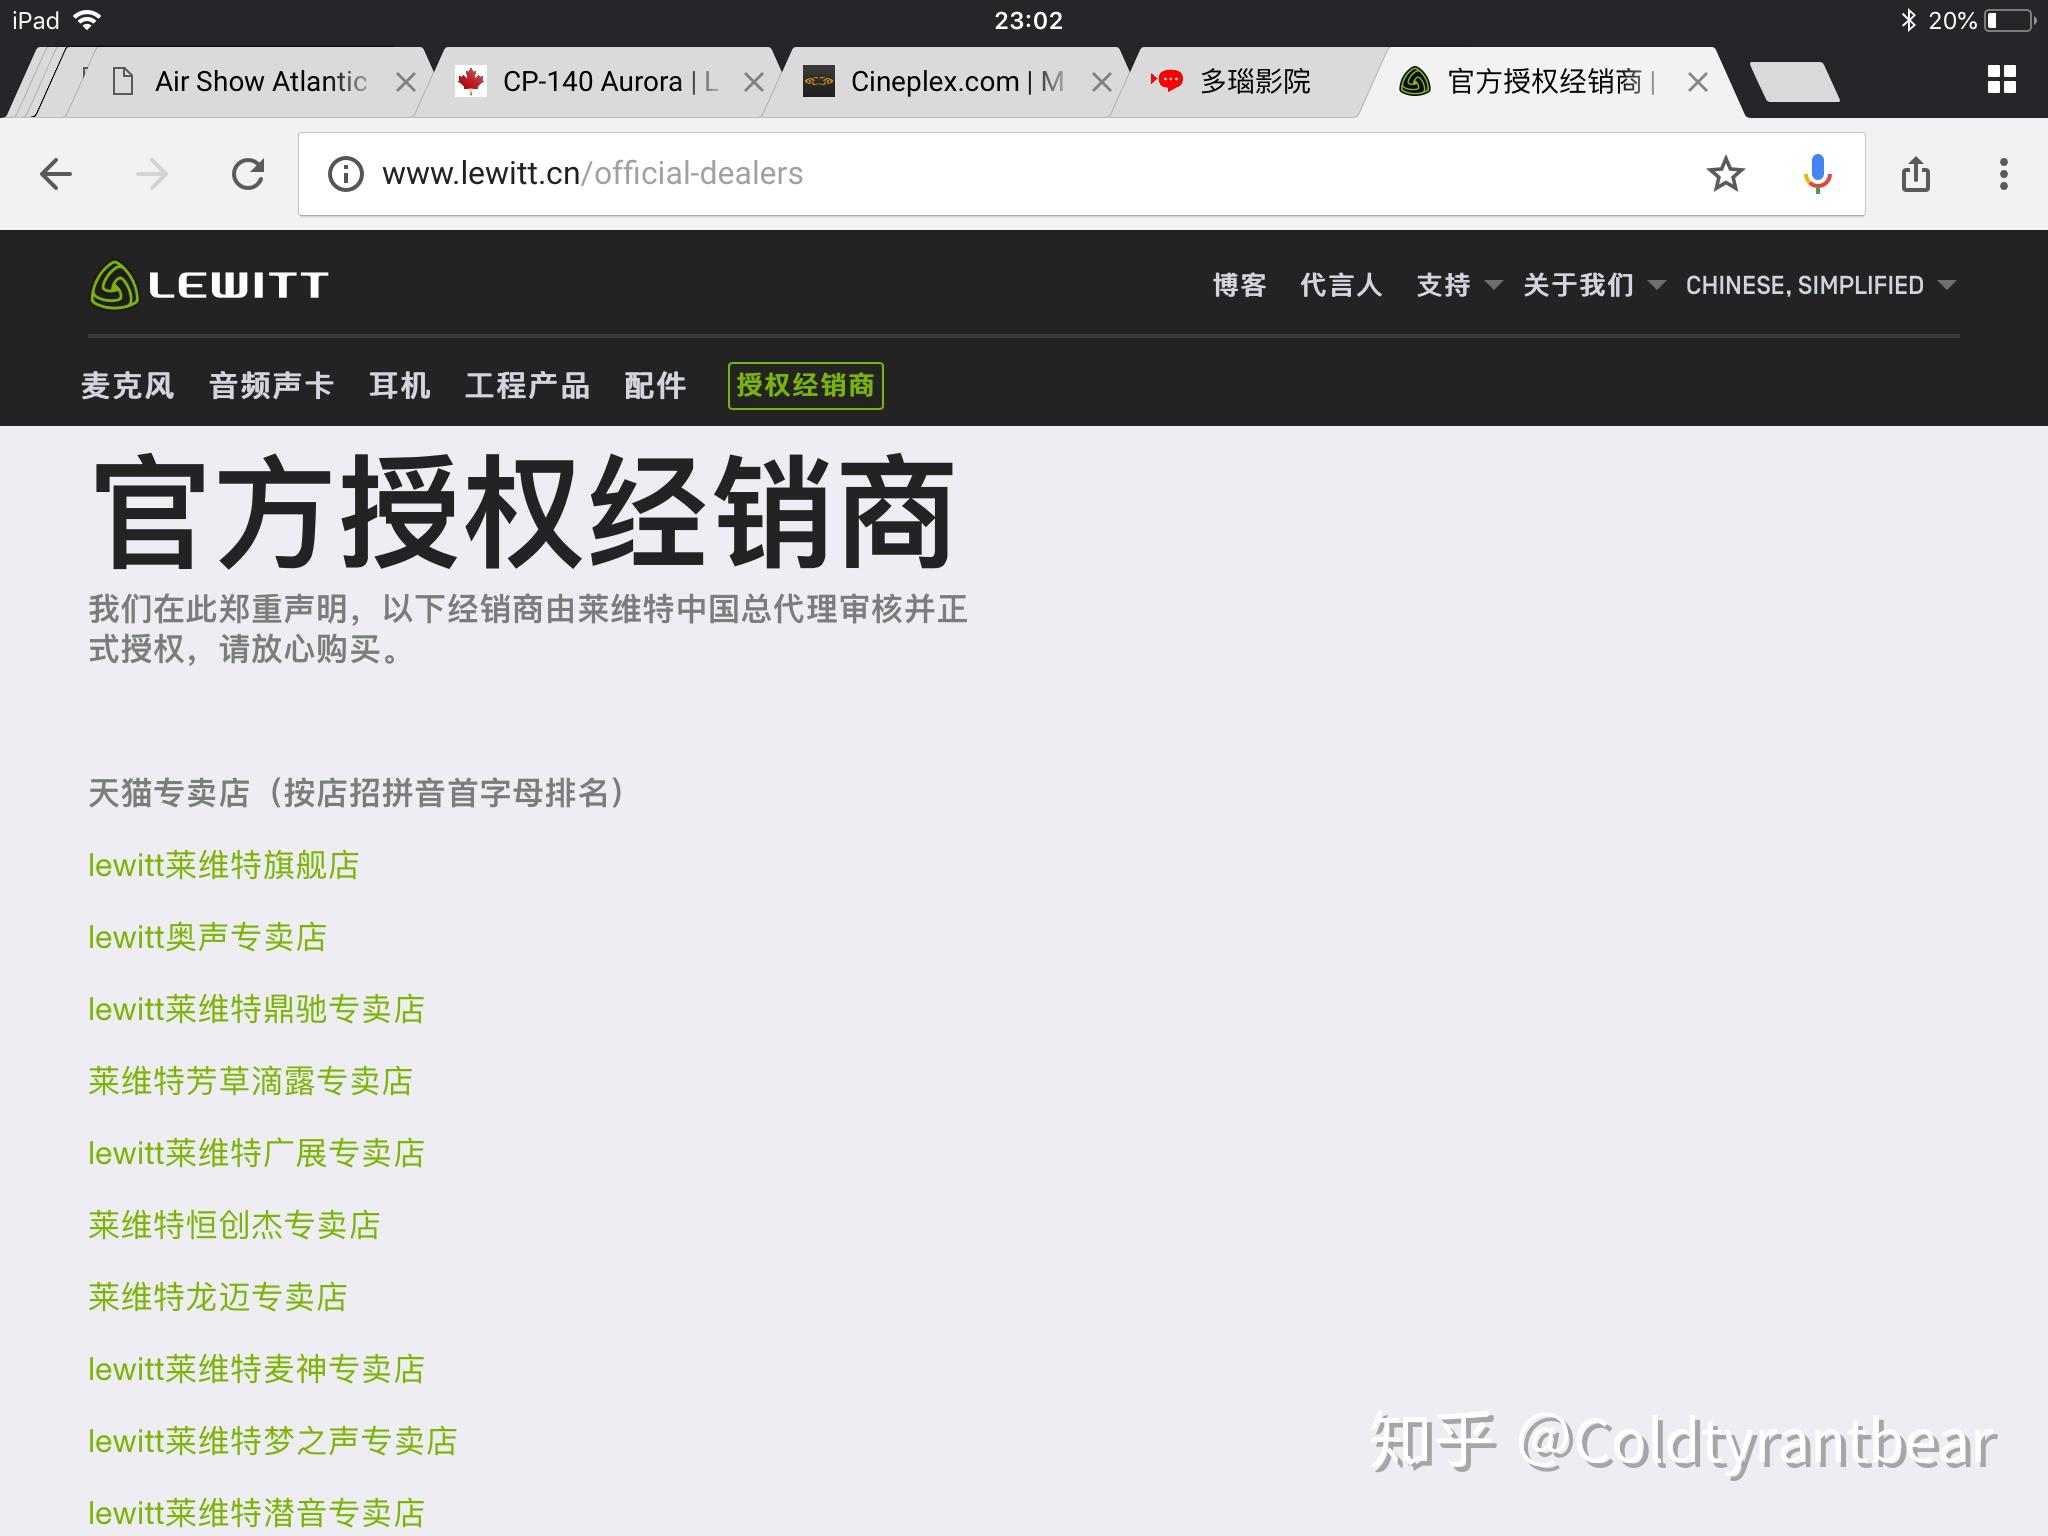Open the tab grid switcher icon
This screenshot has width=2048, height=1536.
point(2001,80)
